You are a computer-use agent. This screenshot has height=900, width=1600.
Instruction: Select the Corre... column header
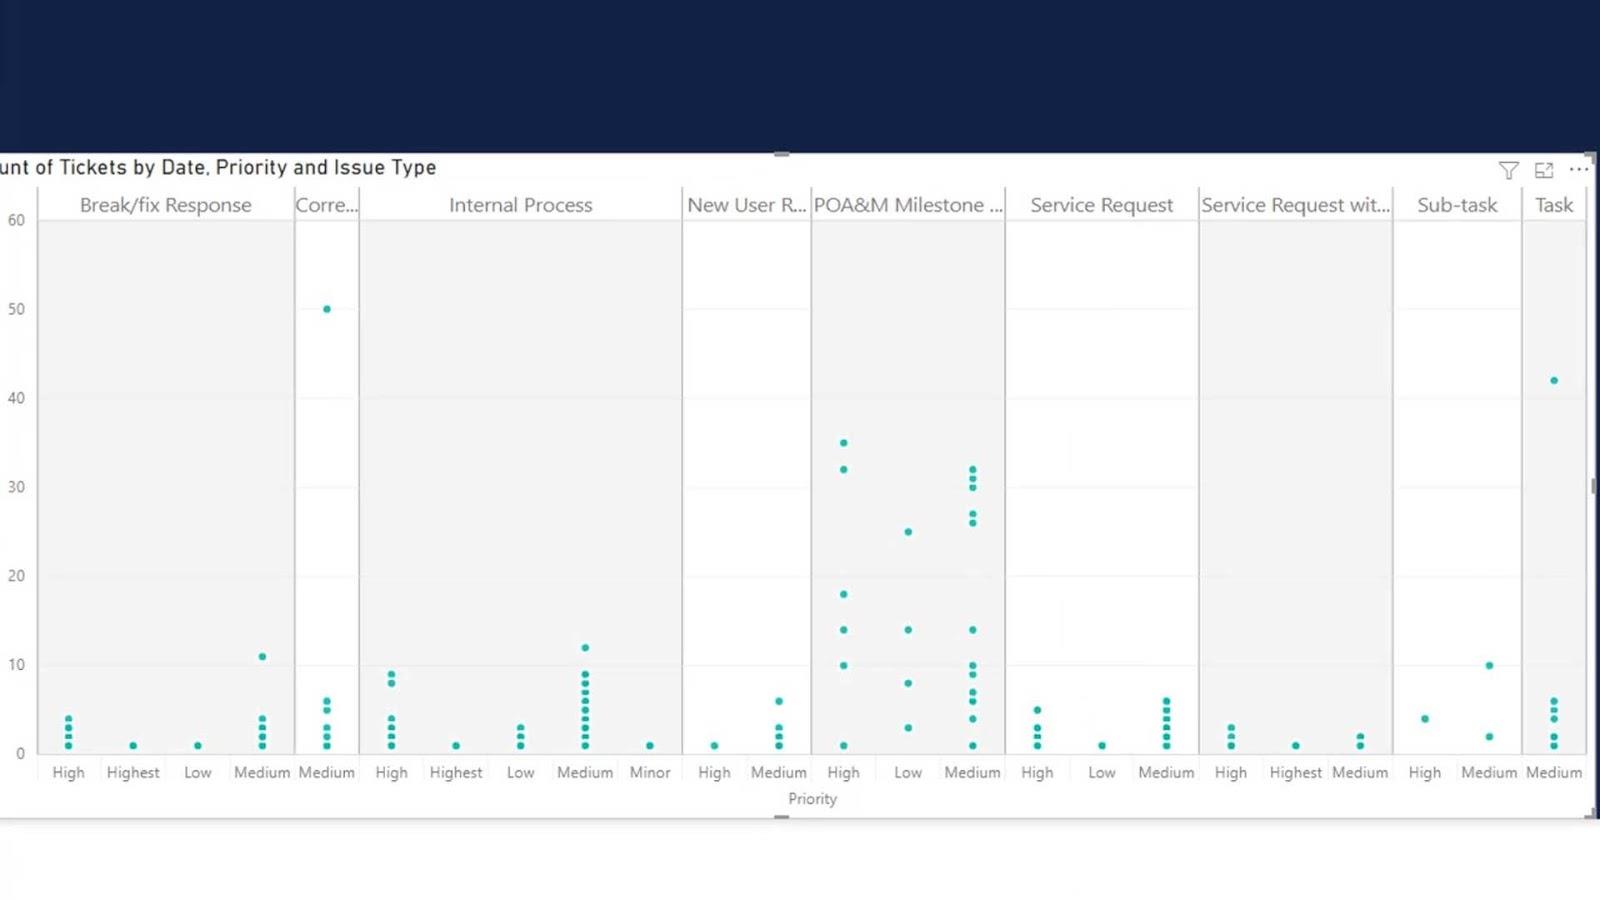click(x=326, y=205)
